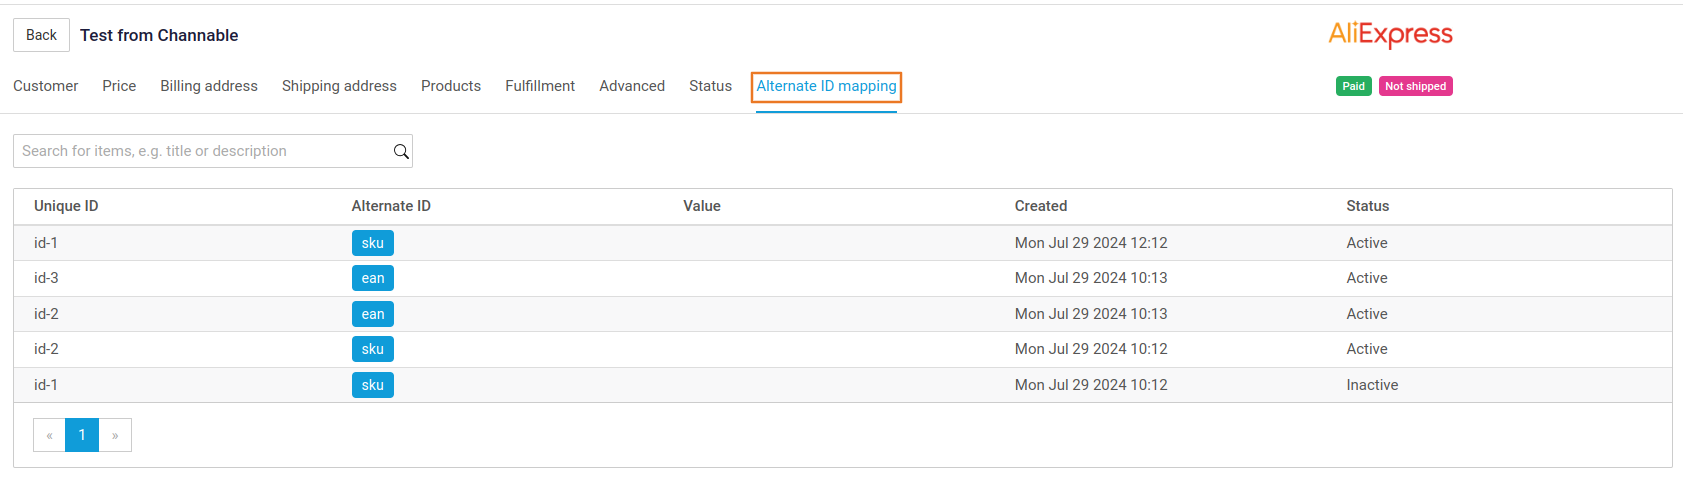Viewport: 1683px width, 482px height.
Task: Click the pink Not shipped badge
Action: click(1415, 86)
